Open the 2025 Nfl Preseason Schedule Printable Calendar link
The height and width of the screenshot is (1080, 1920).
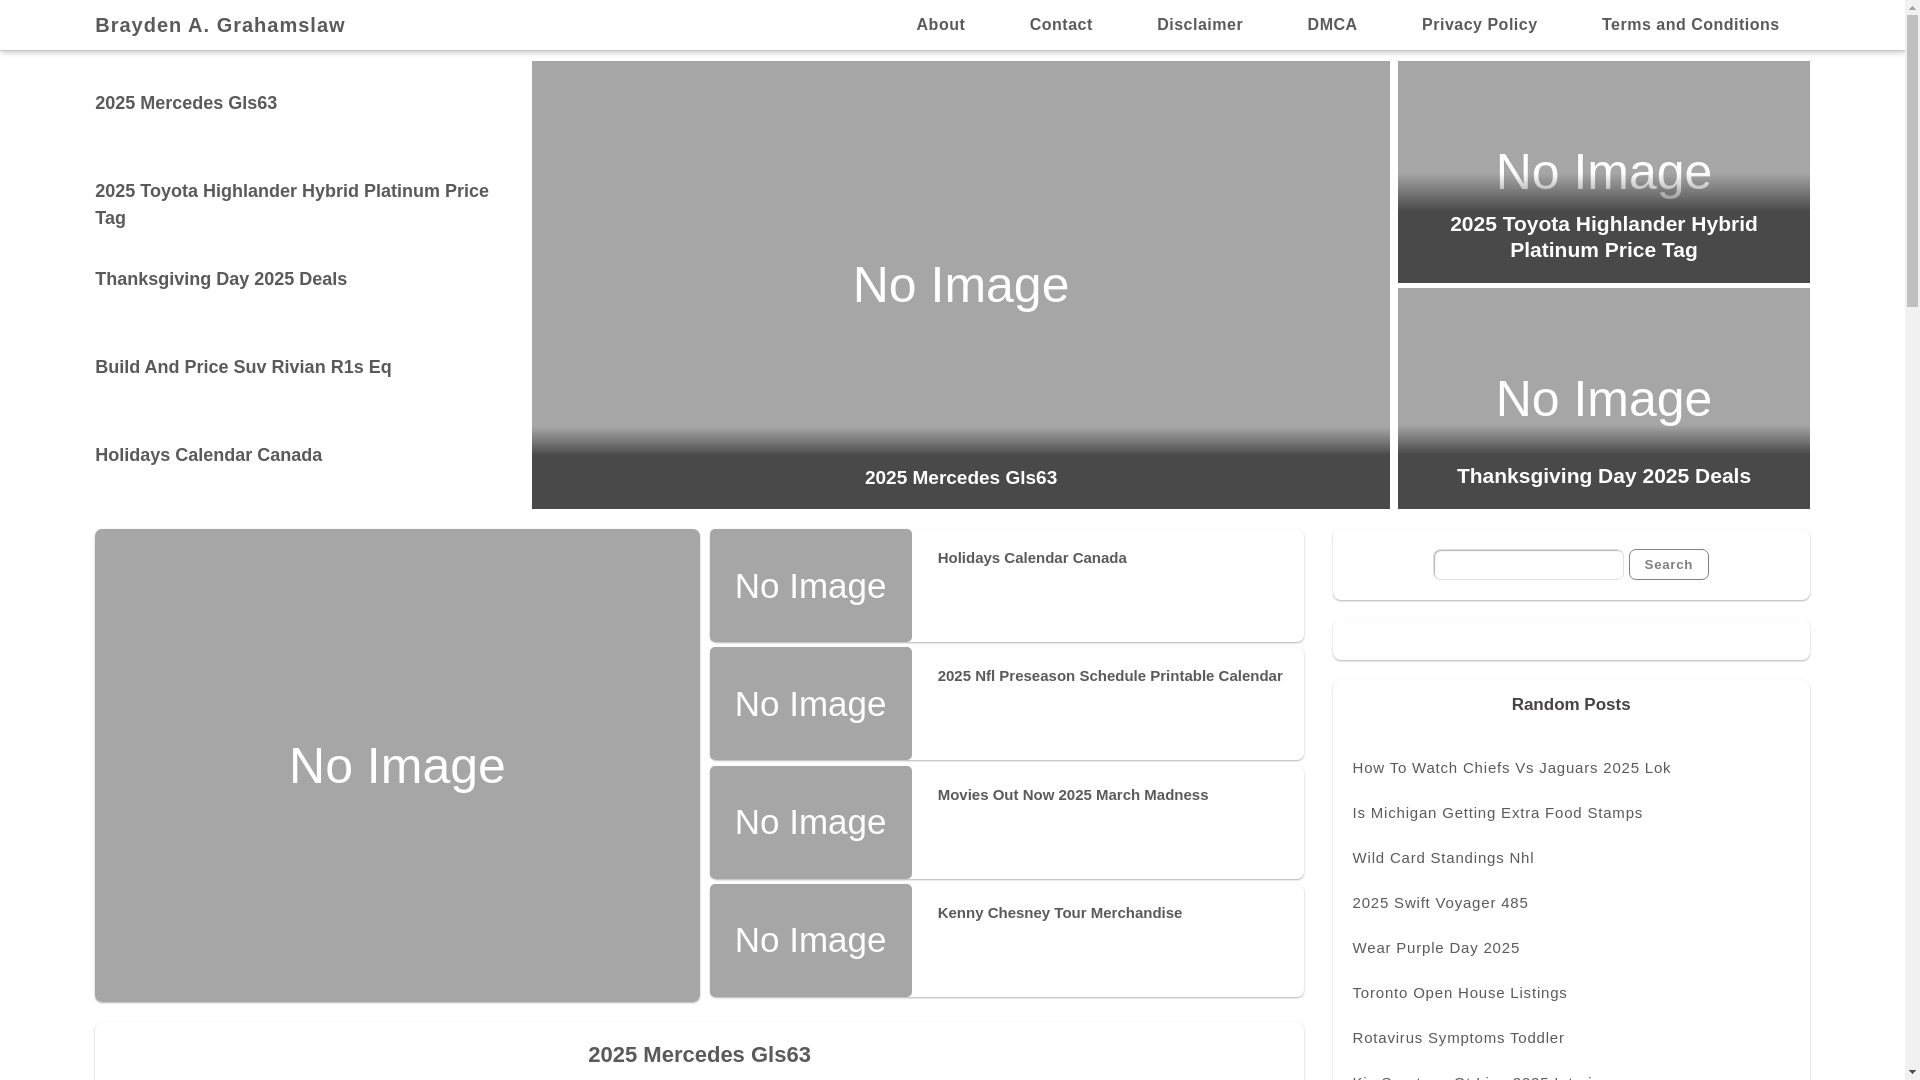tap(1109, 676)
